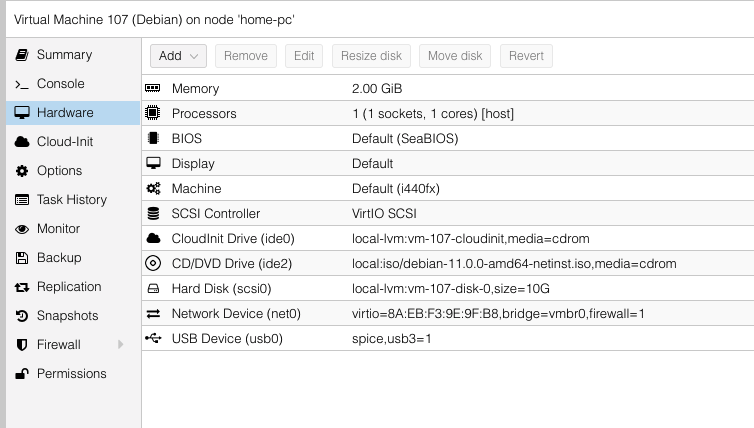Click the Summary book icon in sidebar
The width and height of the screenshot is (754, 428).
pyautogui.click(x=21, y=55)
